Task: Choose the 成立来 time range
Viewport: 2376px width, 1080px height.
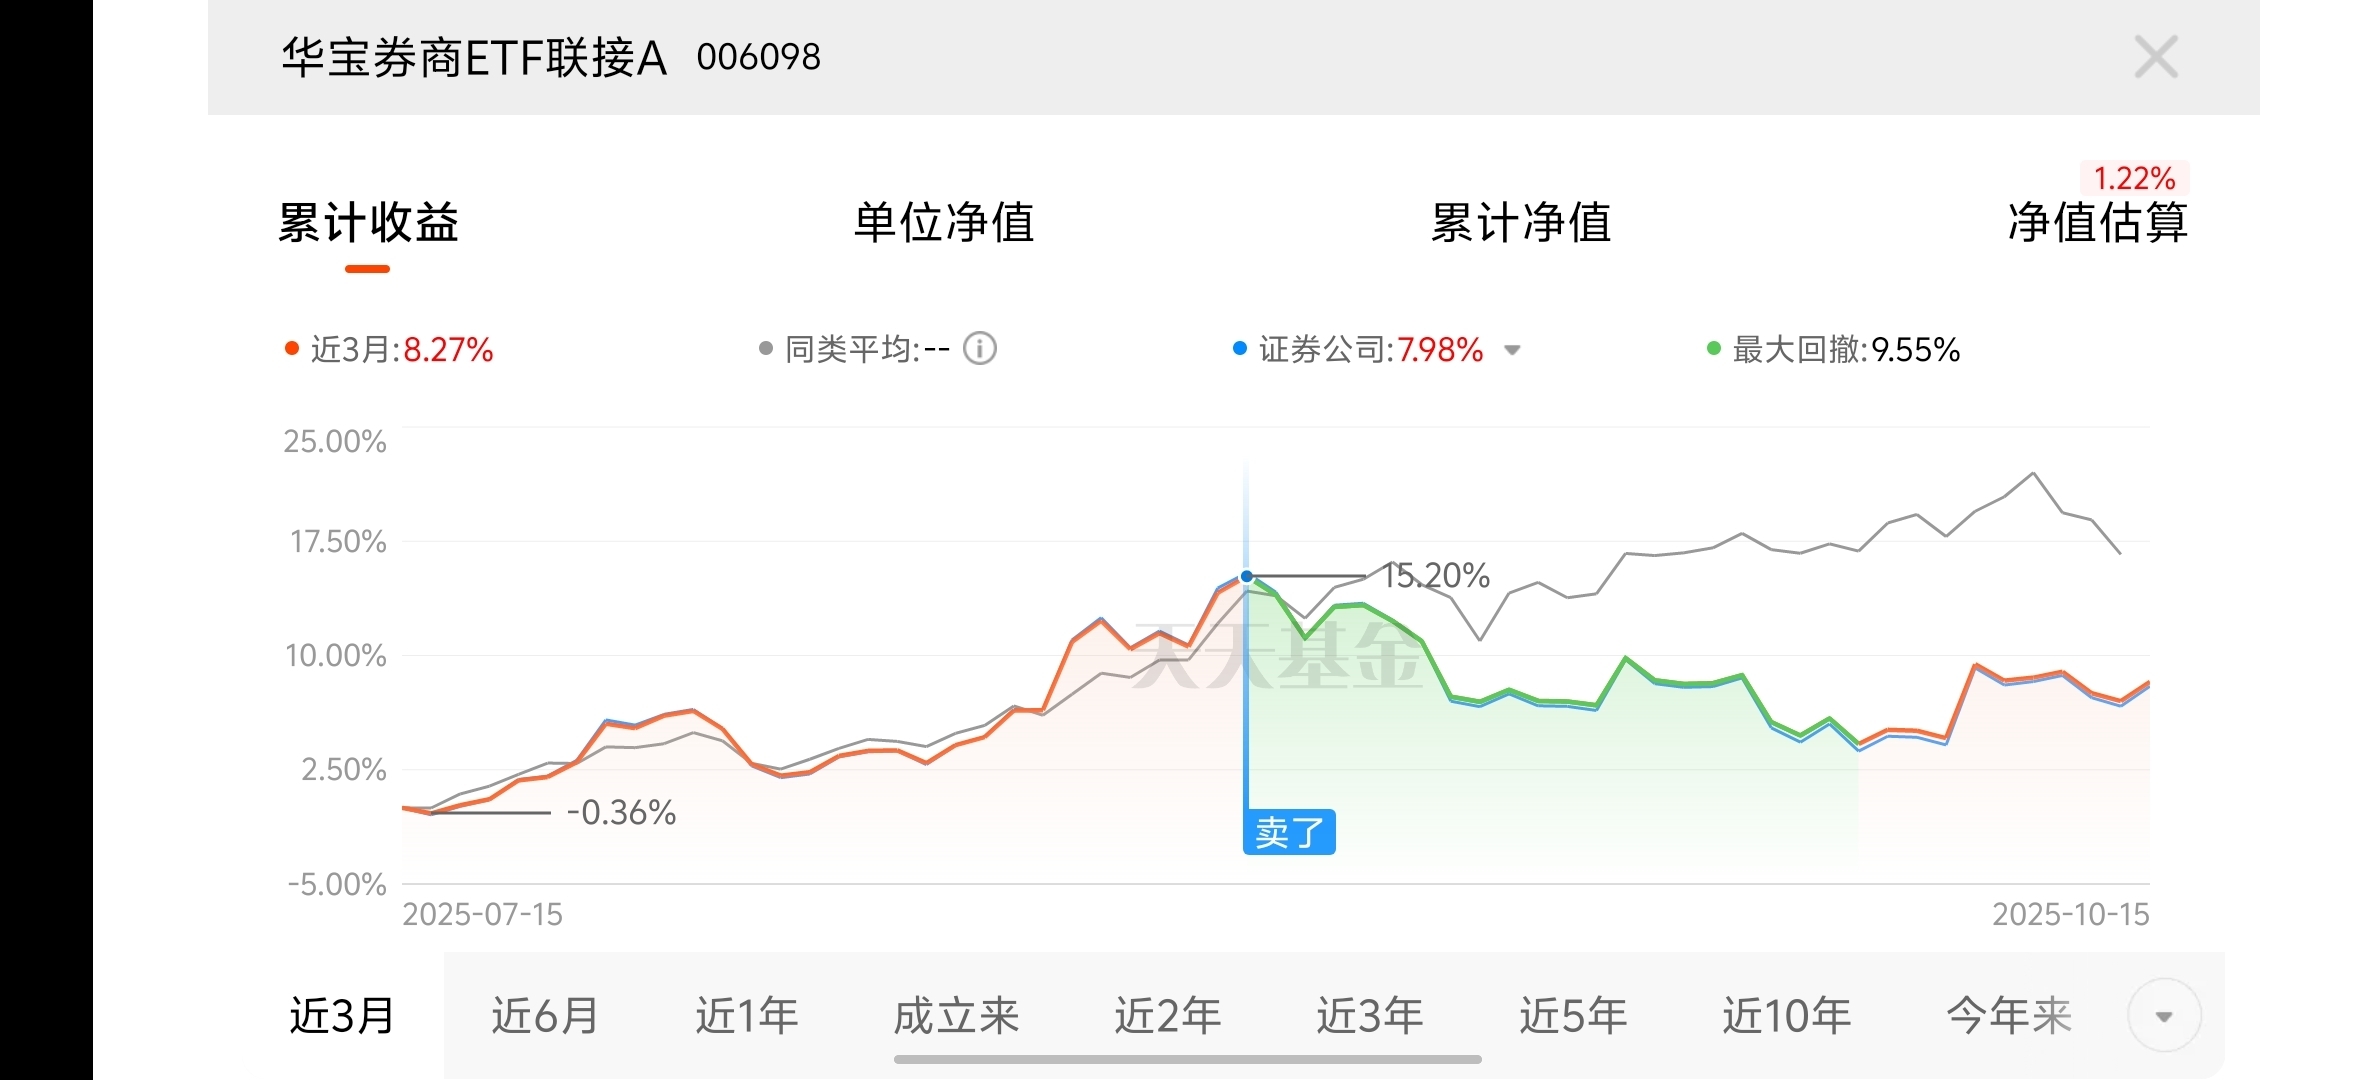Action: (x=955, y=1016)
